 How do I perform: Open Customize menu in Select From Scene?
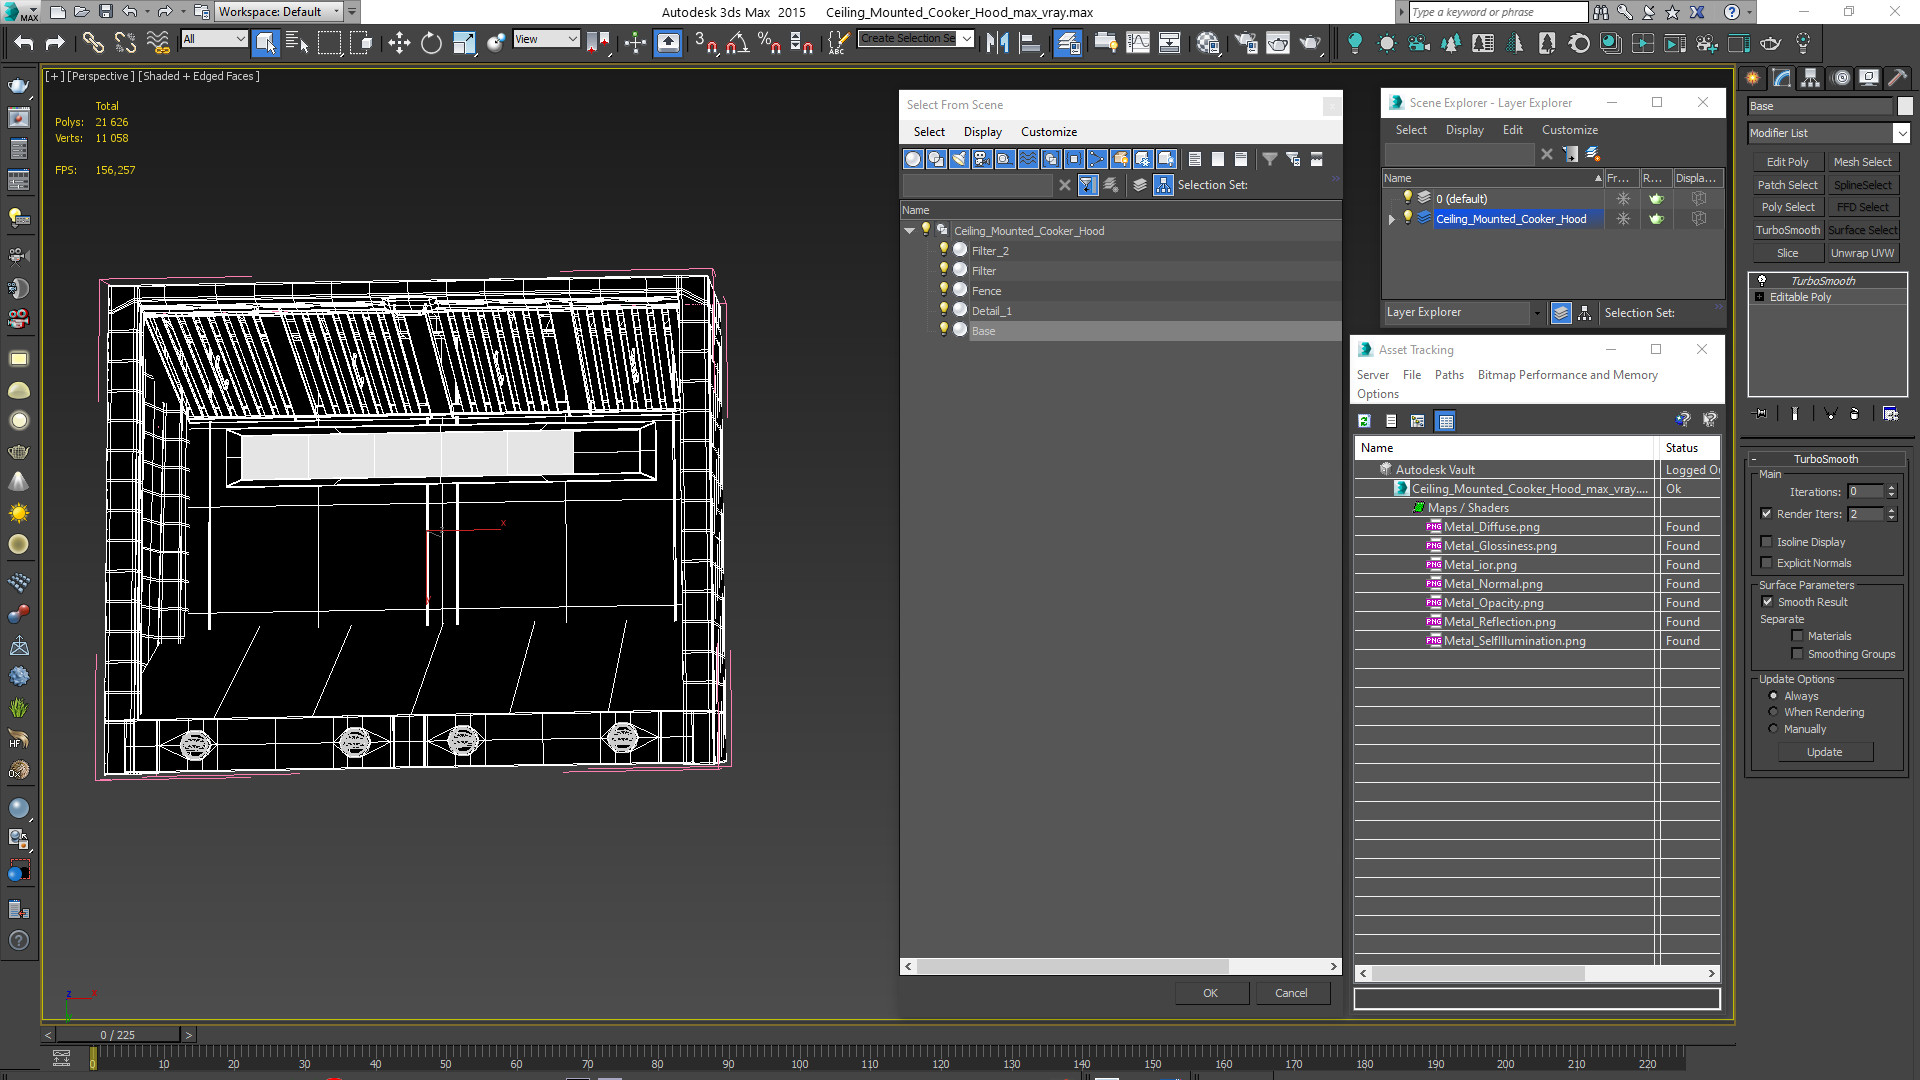click(1048, 132)
